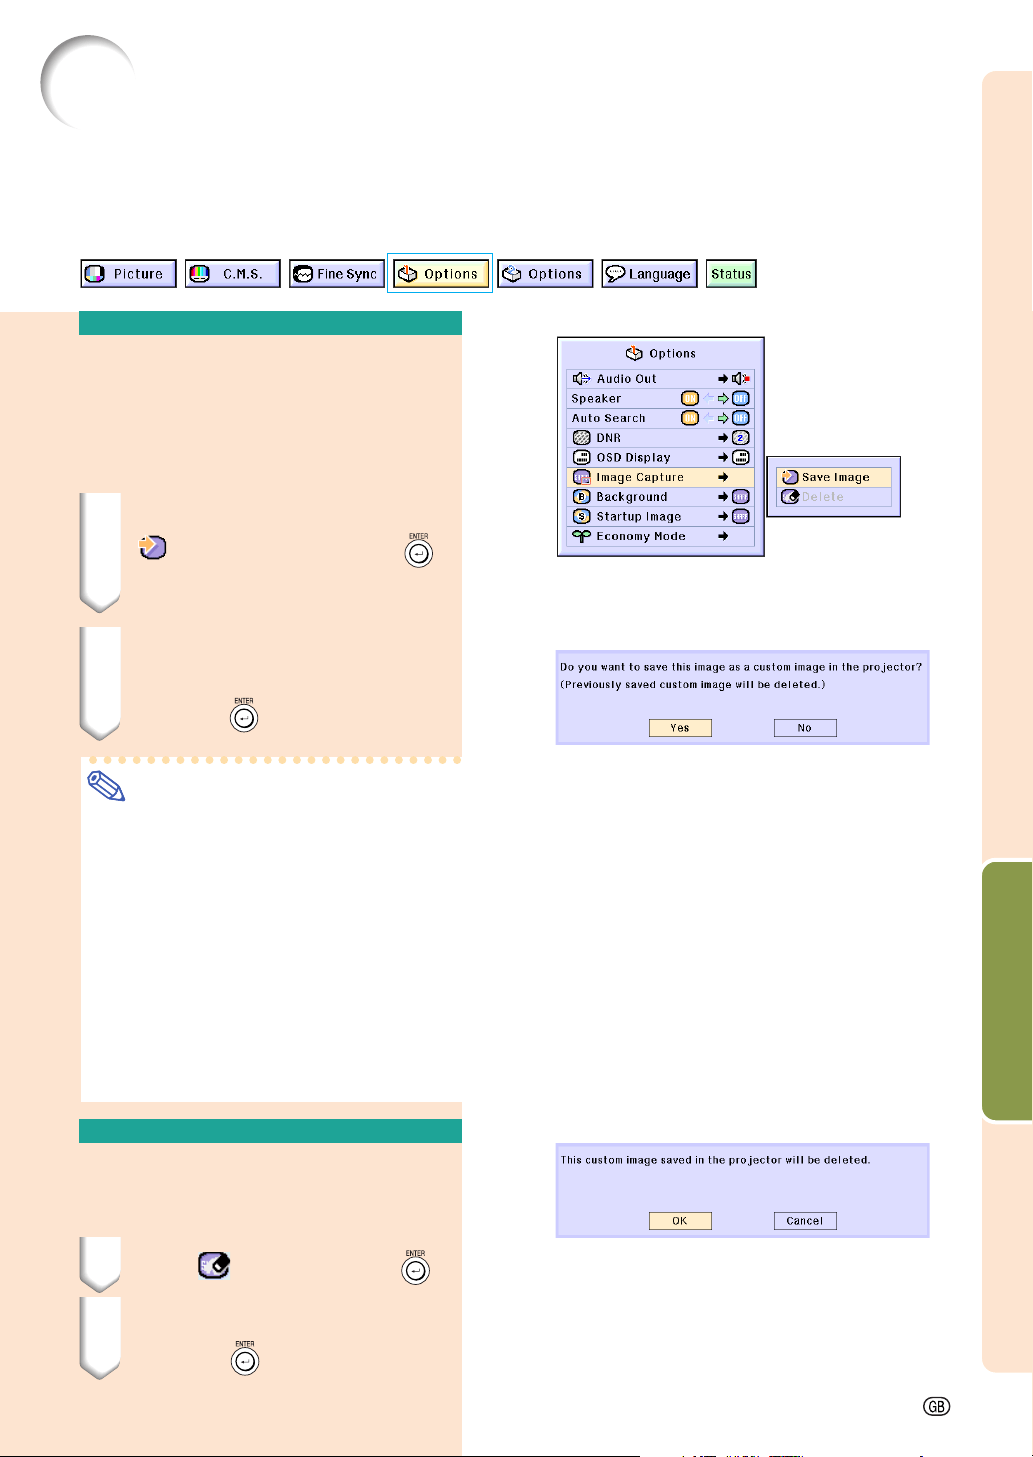Click the Options box icon in menu title

coord(633,353)
